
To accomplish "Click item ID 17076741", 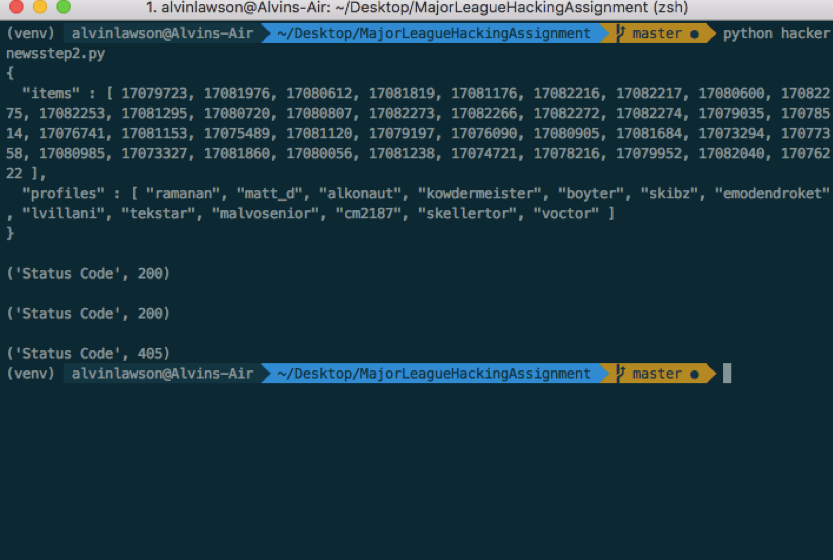I will point(72,133).
